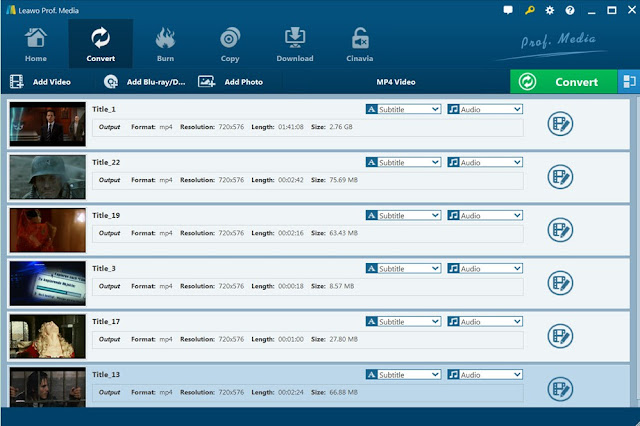
Task: Open the MP4 Video format selector
Action: 396,82
